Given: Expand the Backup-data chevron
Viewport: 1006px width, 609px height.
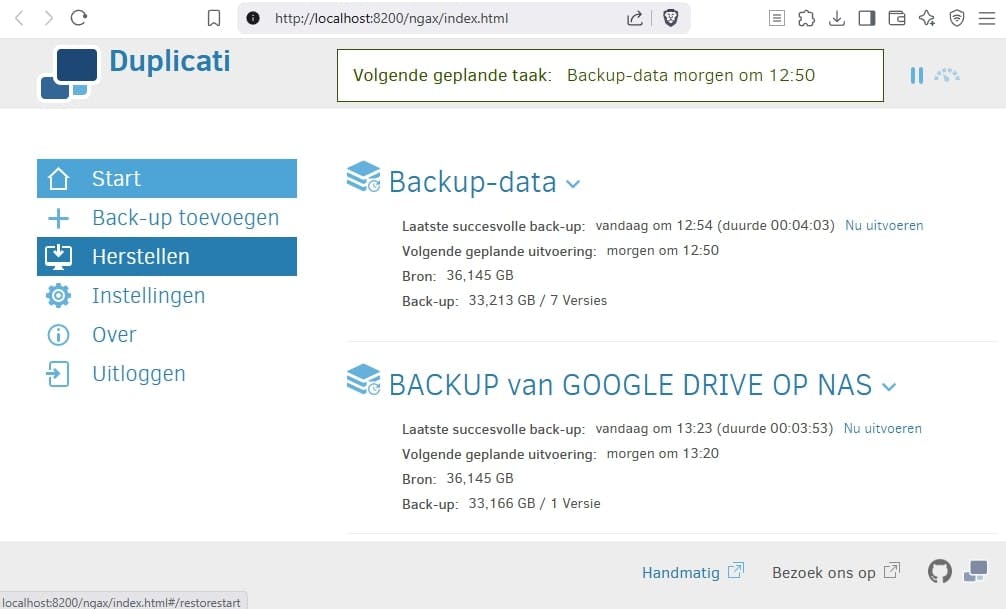Looking at the screenshot, I should pyautogui.click(x=572, y=185).
